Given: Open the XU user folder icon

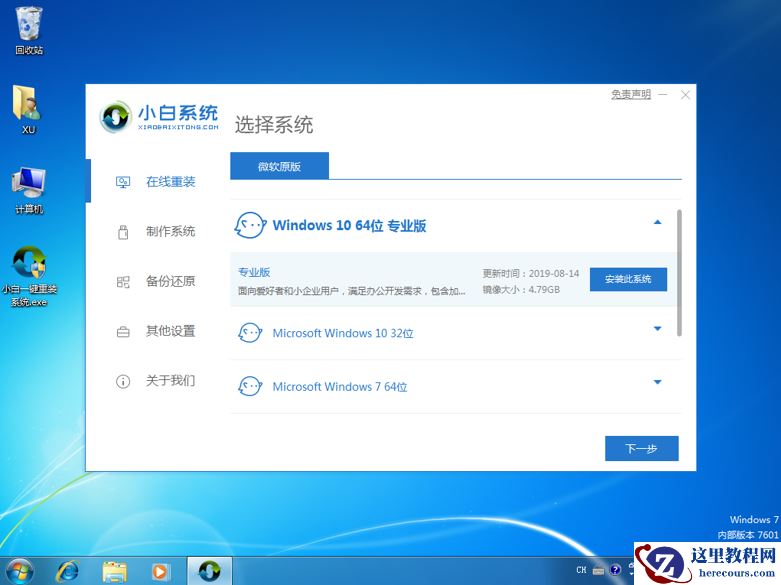Looking at the screenshot, I should [x=28, y=109].
